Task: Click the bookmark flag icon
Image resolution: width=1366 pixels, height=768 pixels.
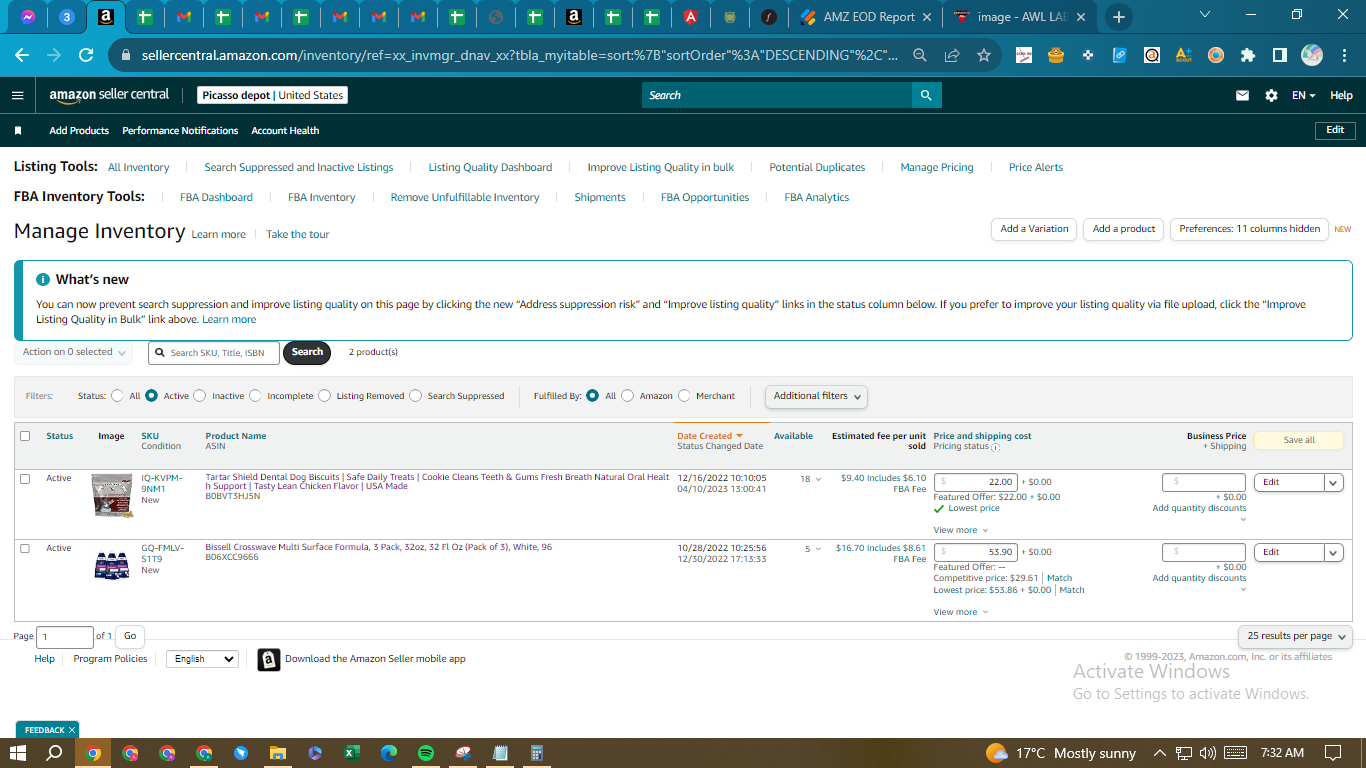Action: click(x=18, y=131)
